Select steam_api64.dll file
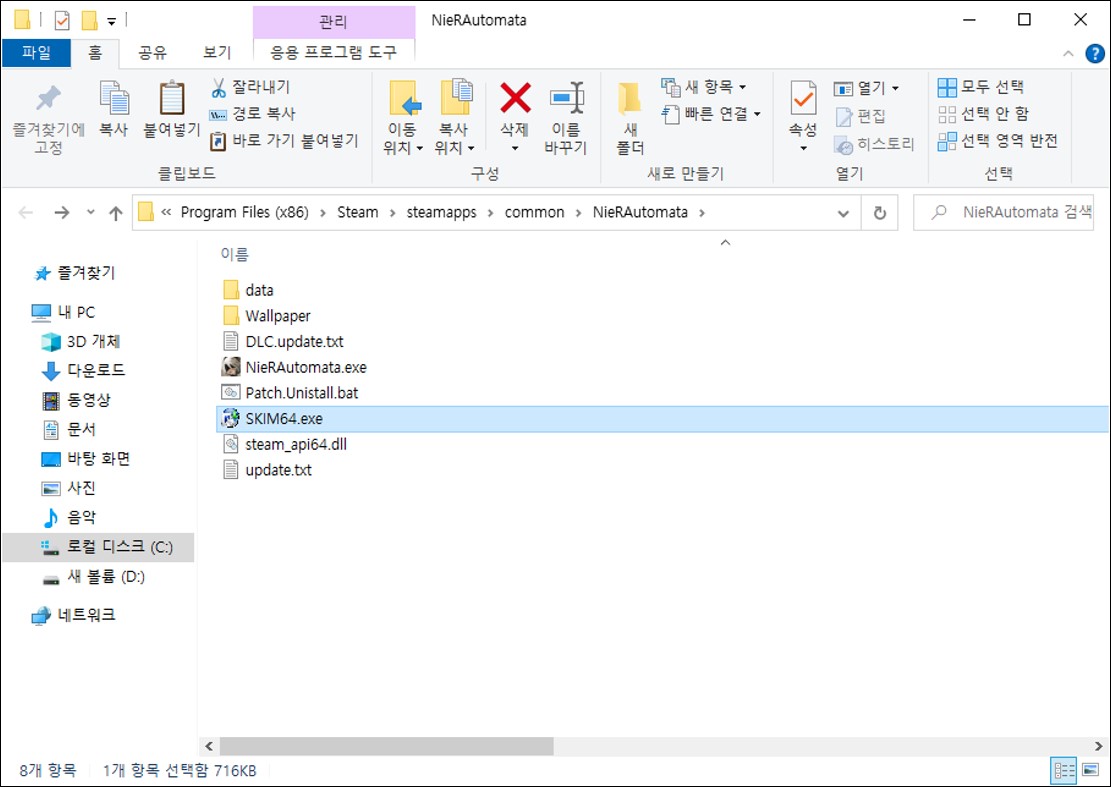Screen dimensions: 1111x787 coord(284,444)
